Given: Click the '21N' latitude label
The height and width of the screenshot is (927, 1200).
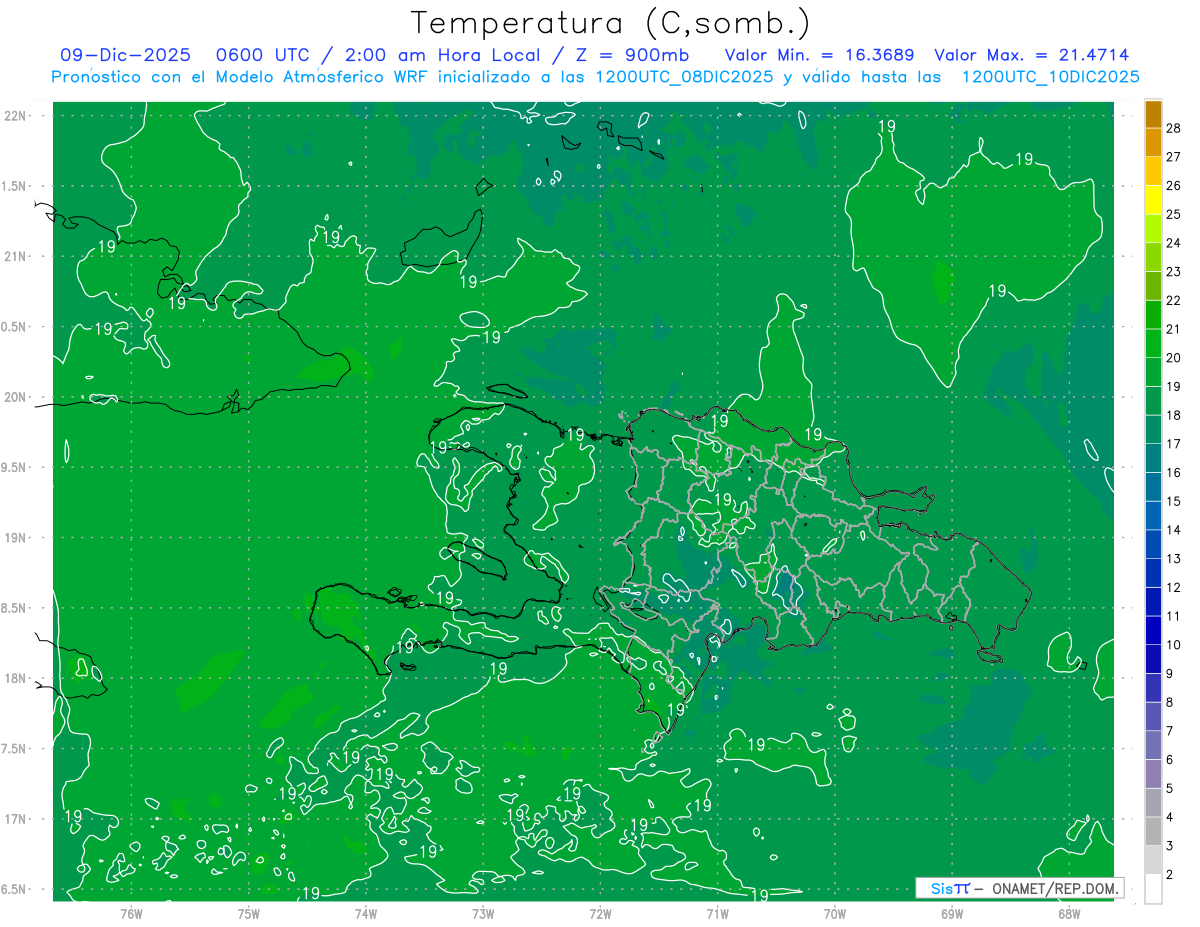Looking at the screenshot, I should pyautogui.click(x=15, y=256).
